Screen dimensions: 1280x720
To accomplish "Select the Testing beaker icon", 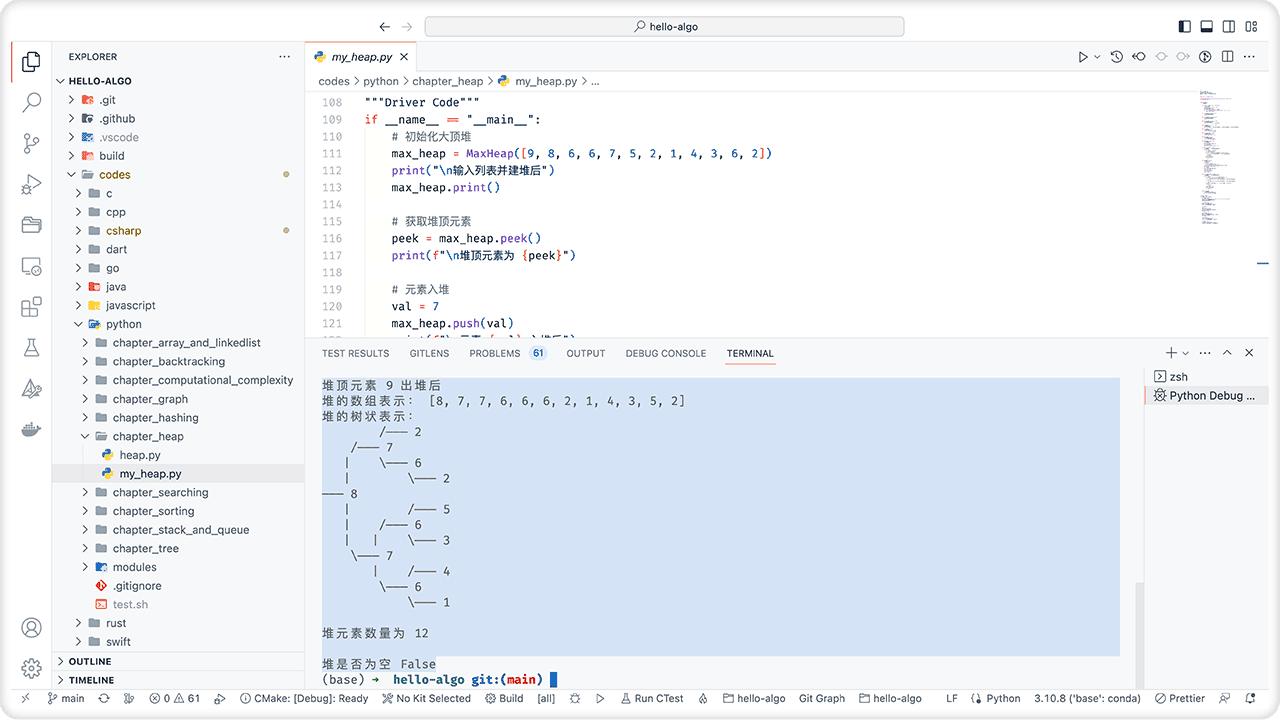I will pyautogui.click(x=30, y=346).
